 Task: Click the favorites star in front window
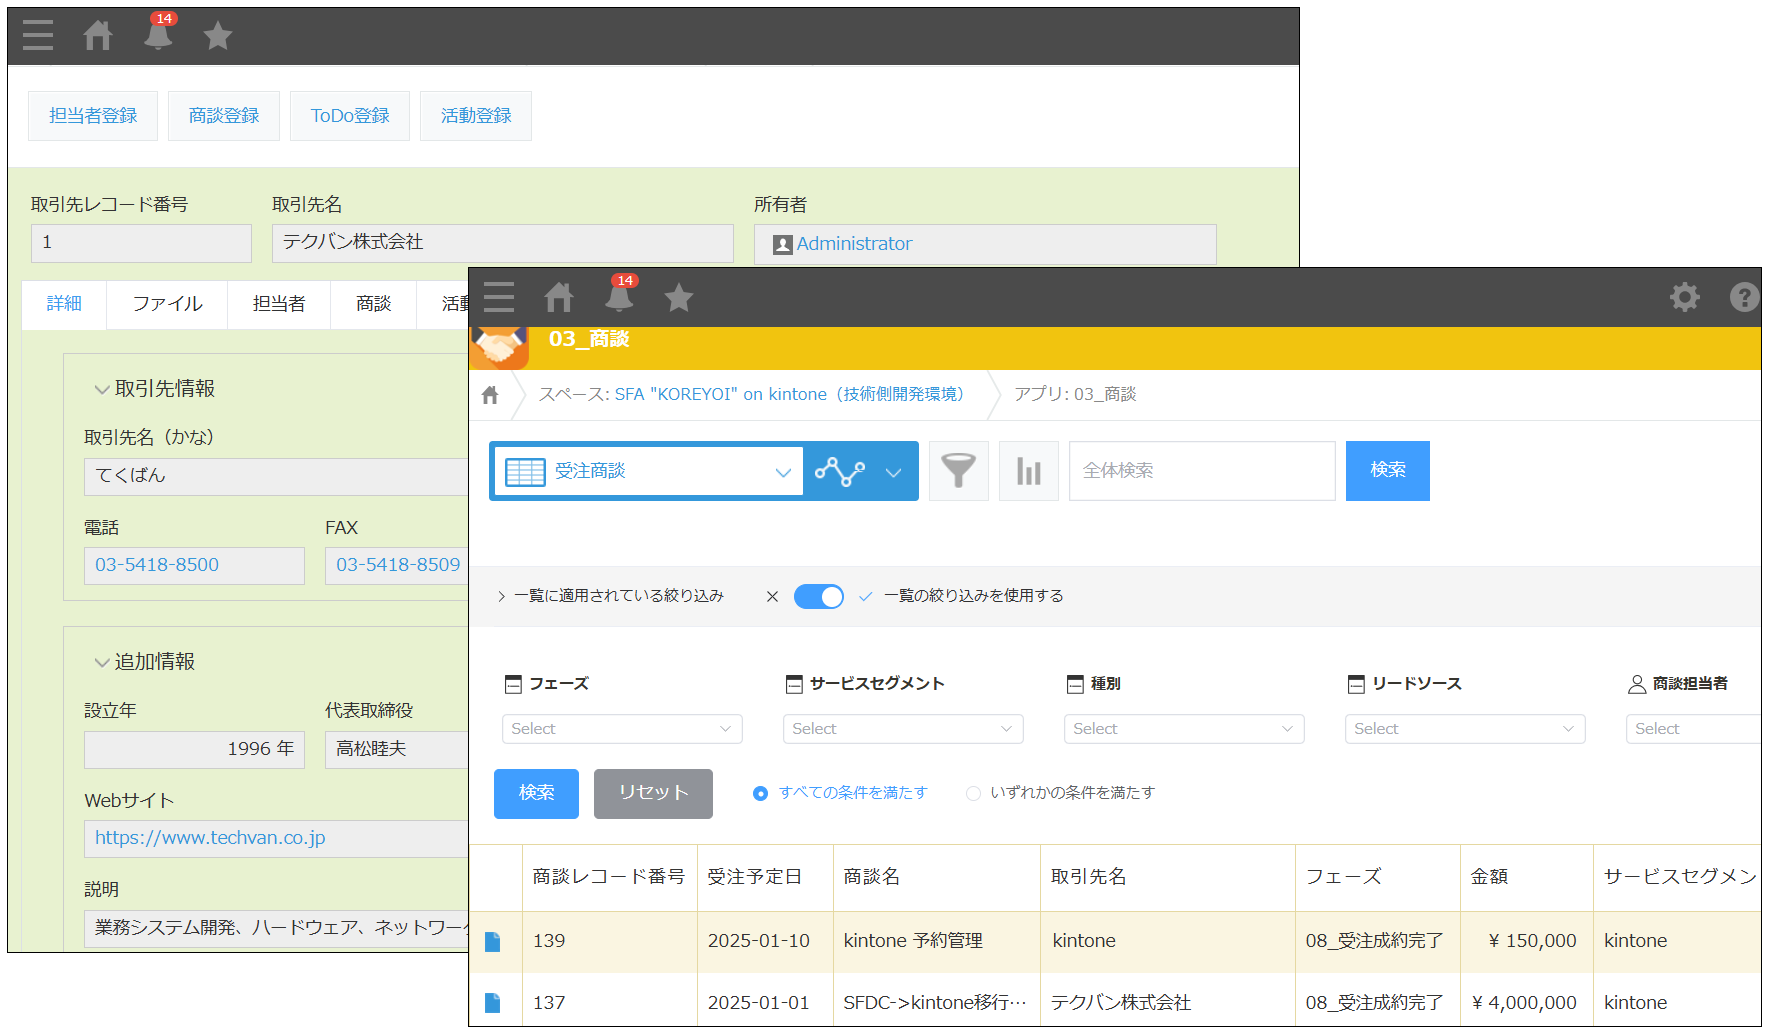pyautogui.click(x=678, y=297)
